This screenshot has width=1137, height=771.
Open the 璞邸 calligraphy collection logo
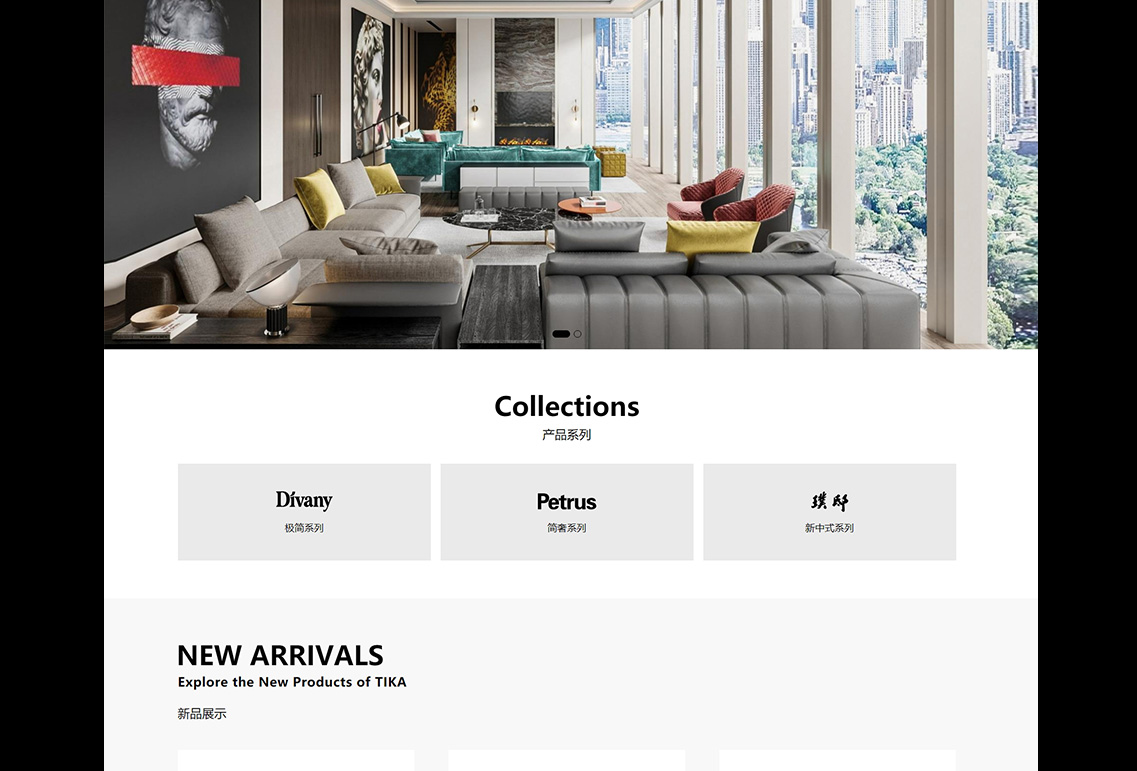830,501
